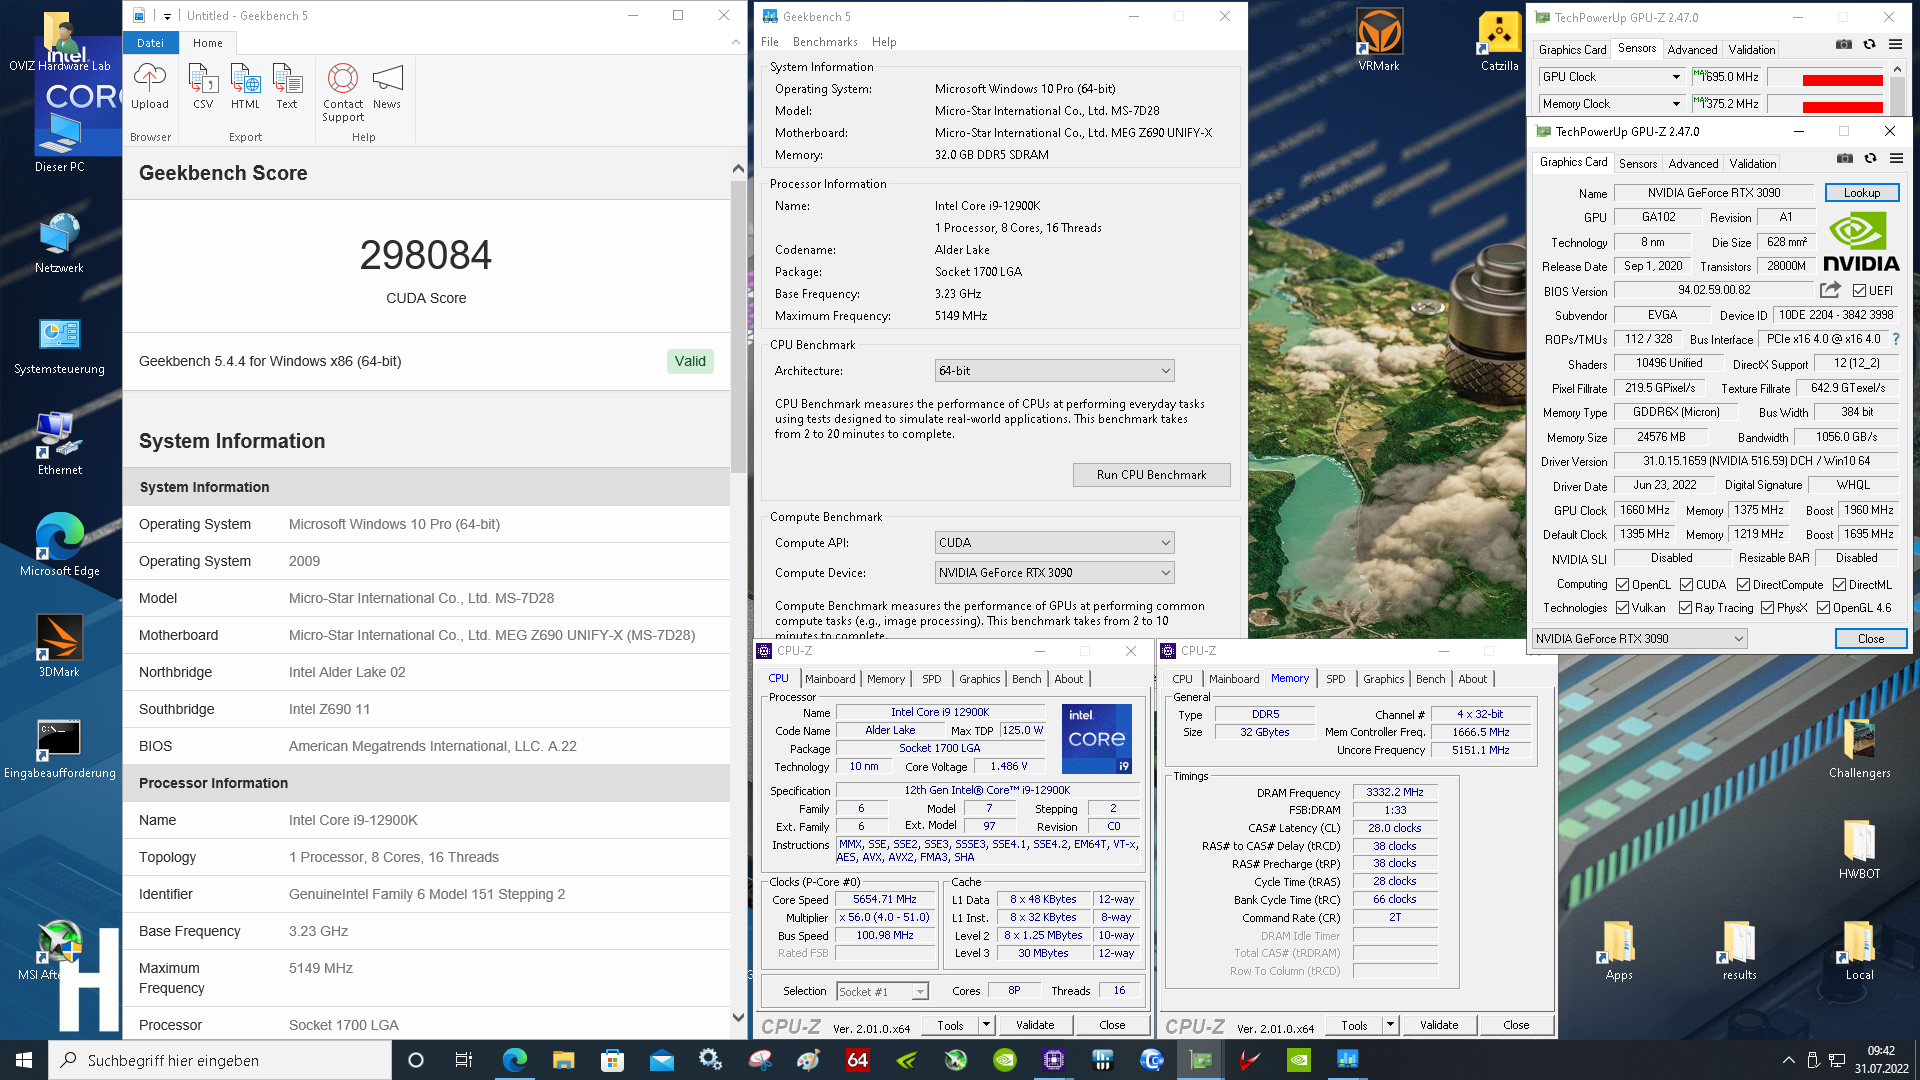
Task: Open Catzilla desktop shortcut
Action: coord(1499,40)
